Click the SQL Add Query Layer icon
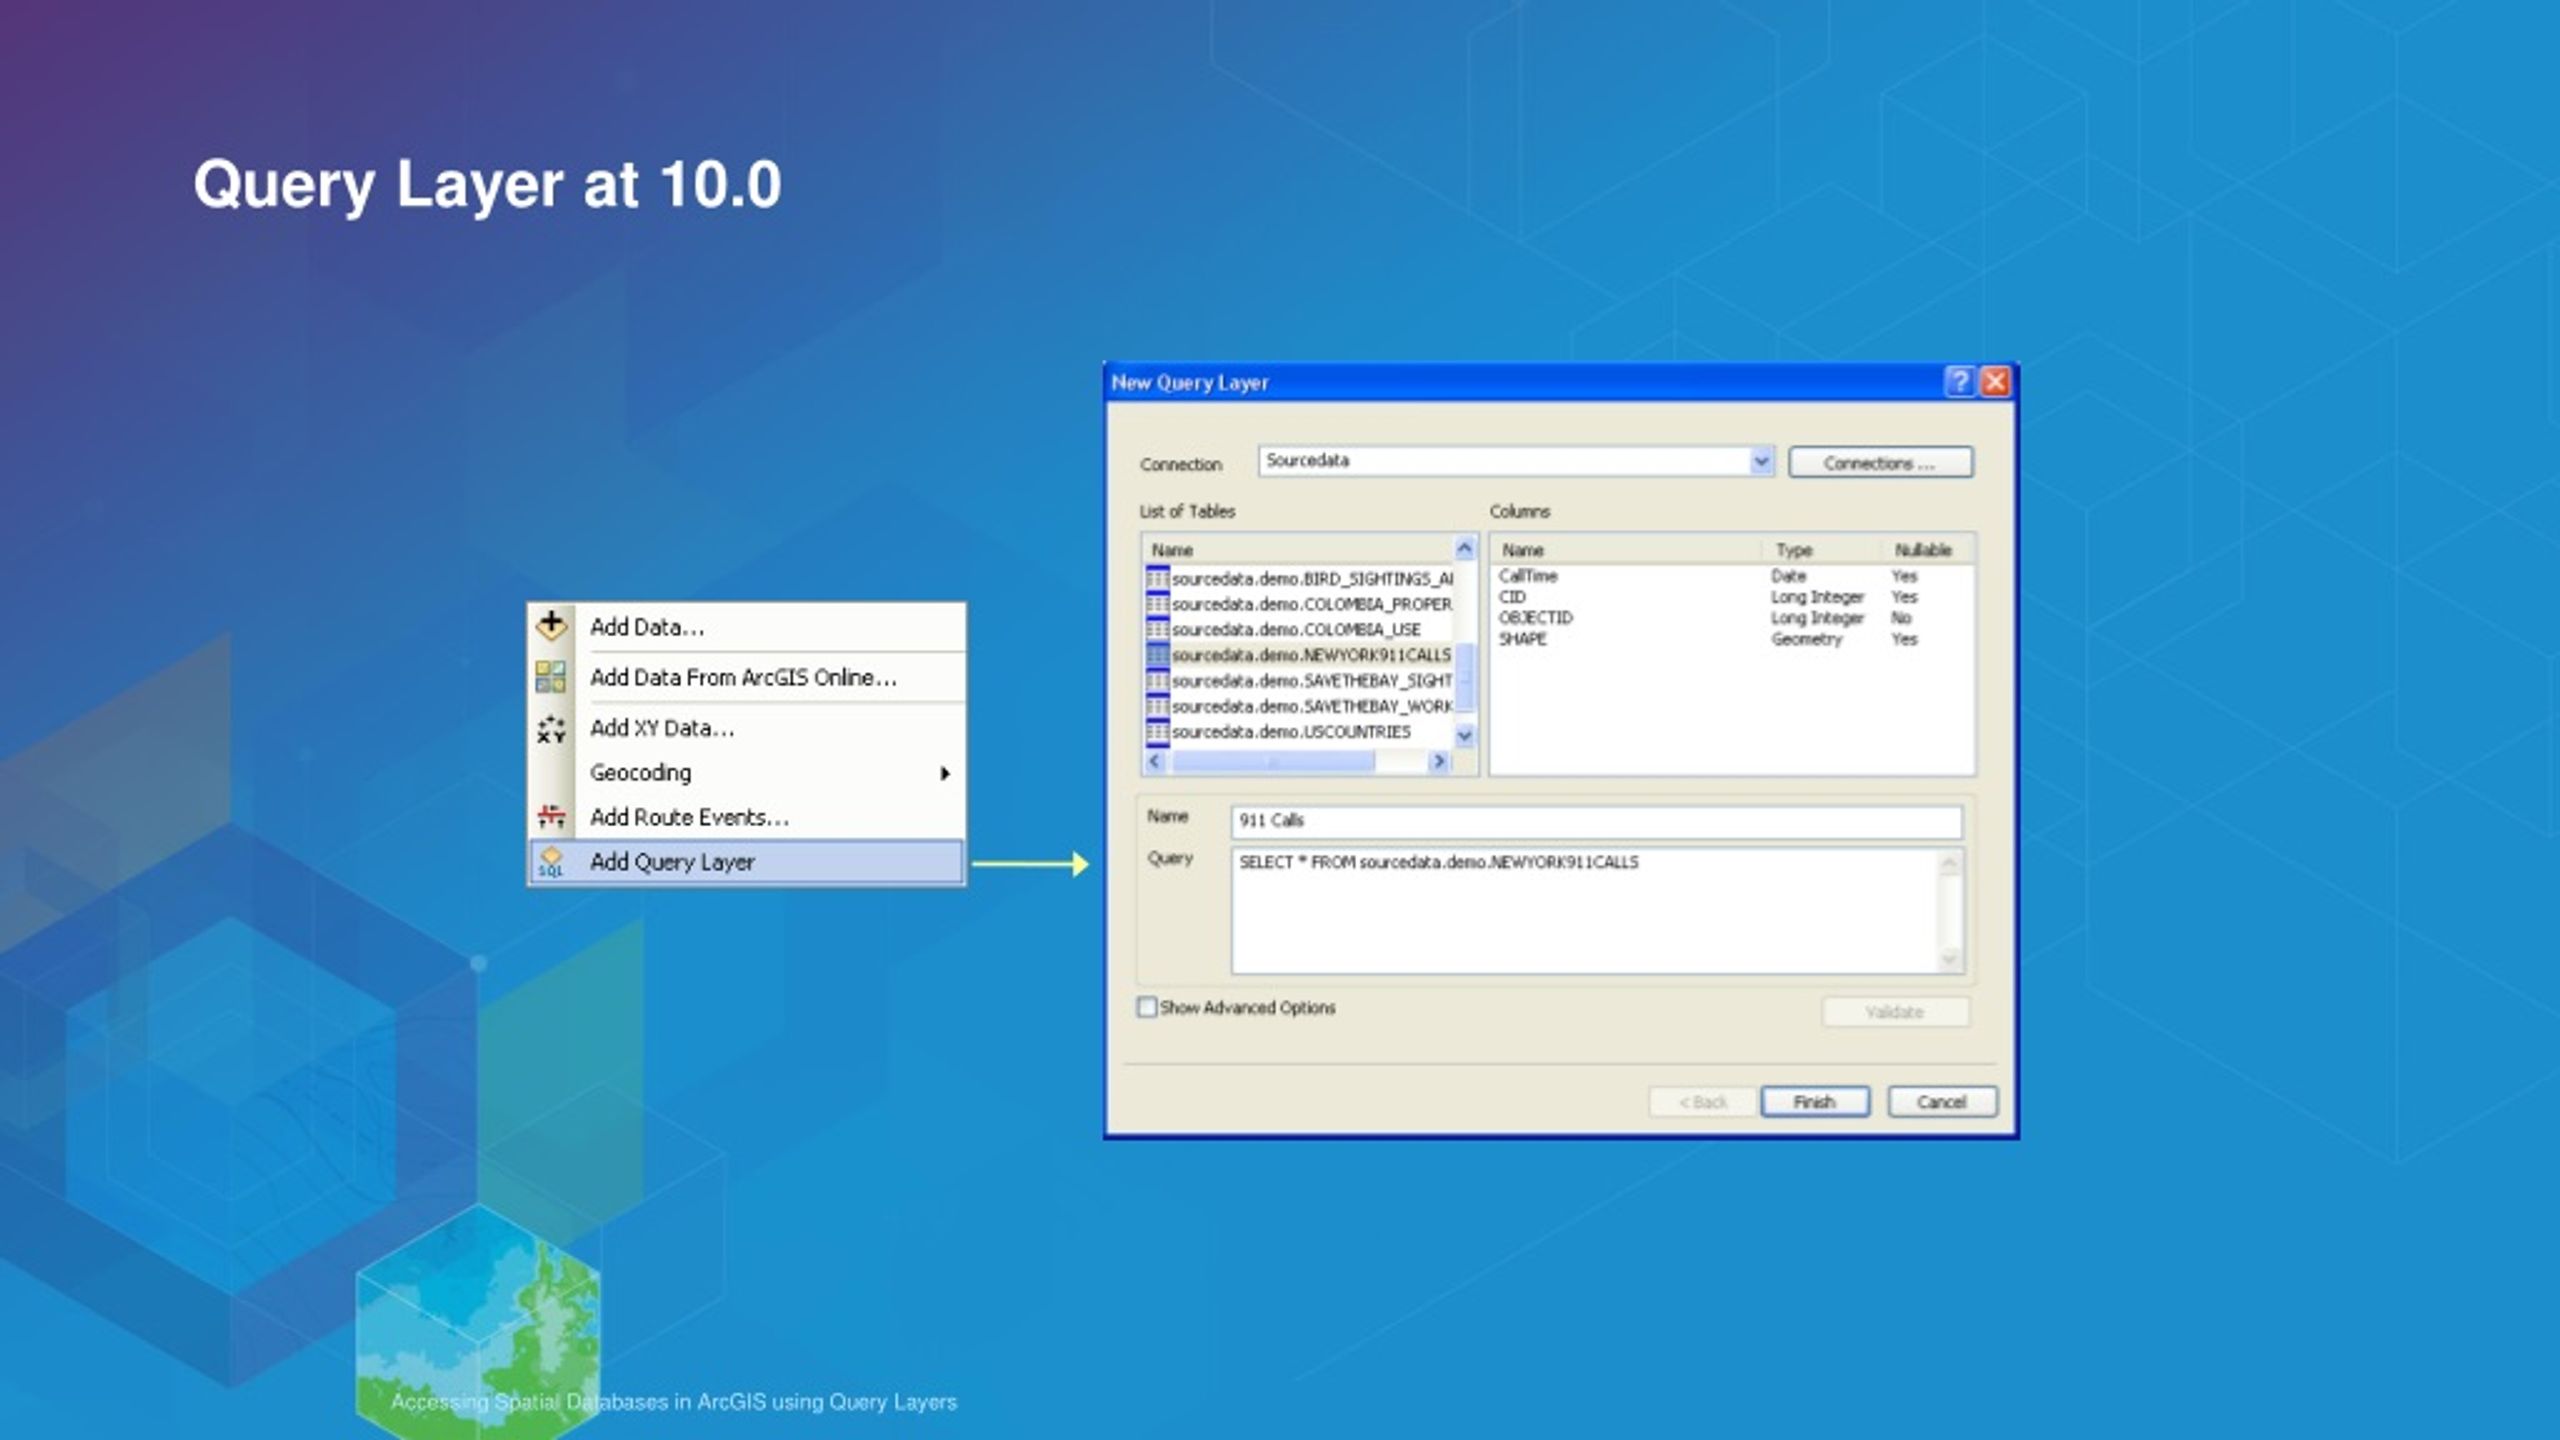 551,862
